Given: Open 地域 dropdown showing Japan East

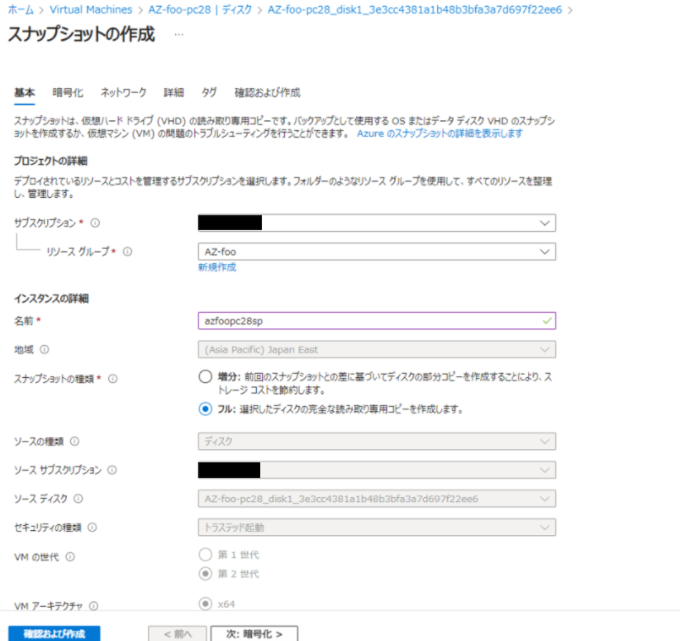Looking at the screenshot, I should [377, 350].
